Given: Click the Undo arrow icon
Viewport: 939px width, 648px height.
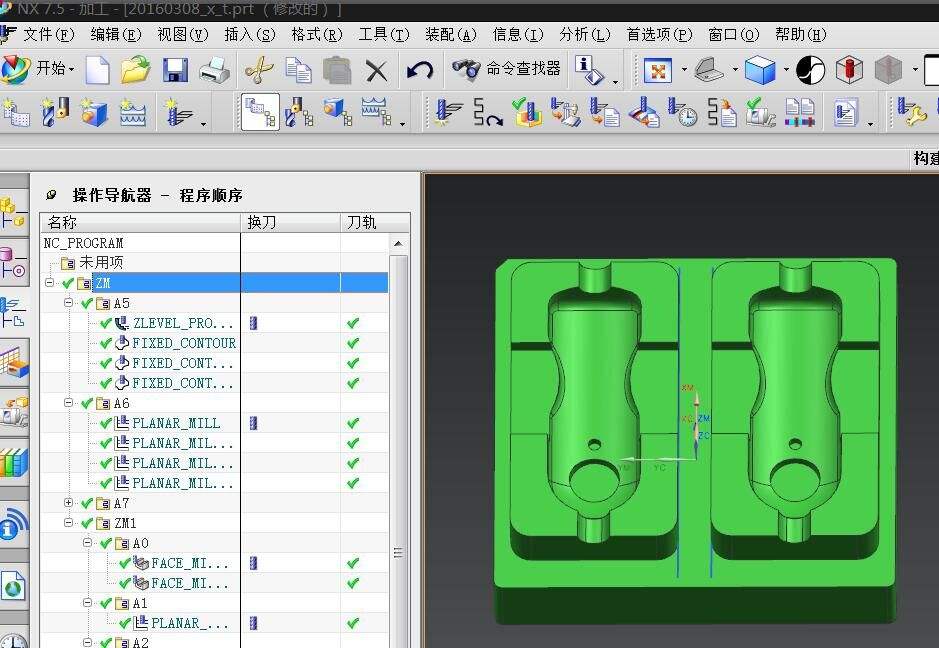Looking at the screenshot, I should click(x=419, y=70).
